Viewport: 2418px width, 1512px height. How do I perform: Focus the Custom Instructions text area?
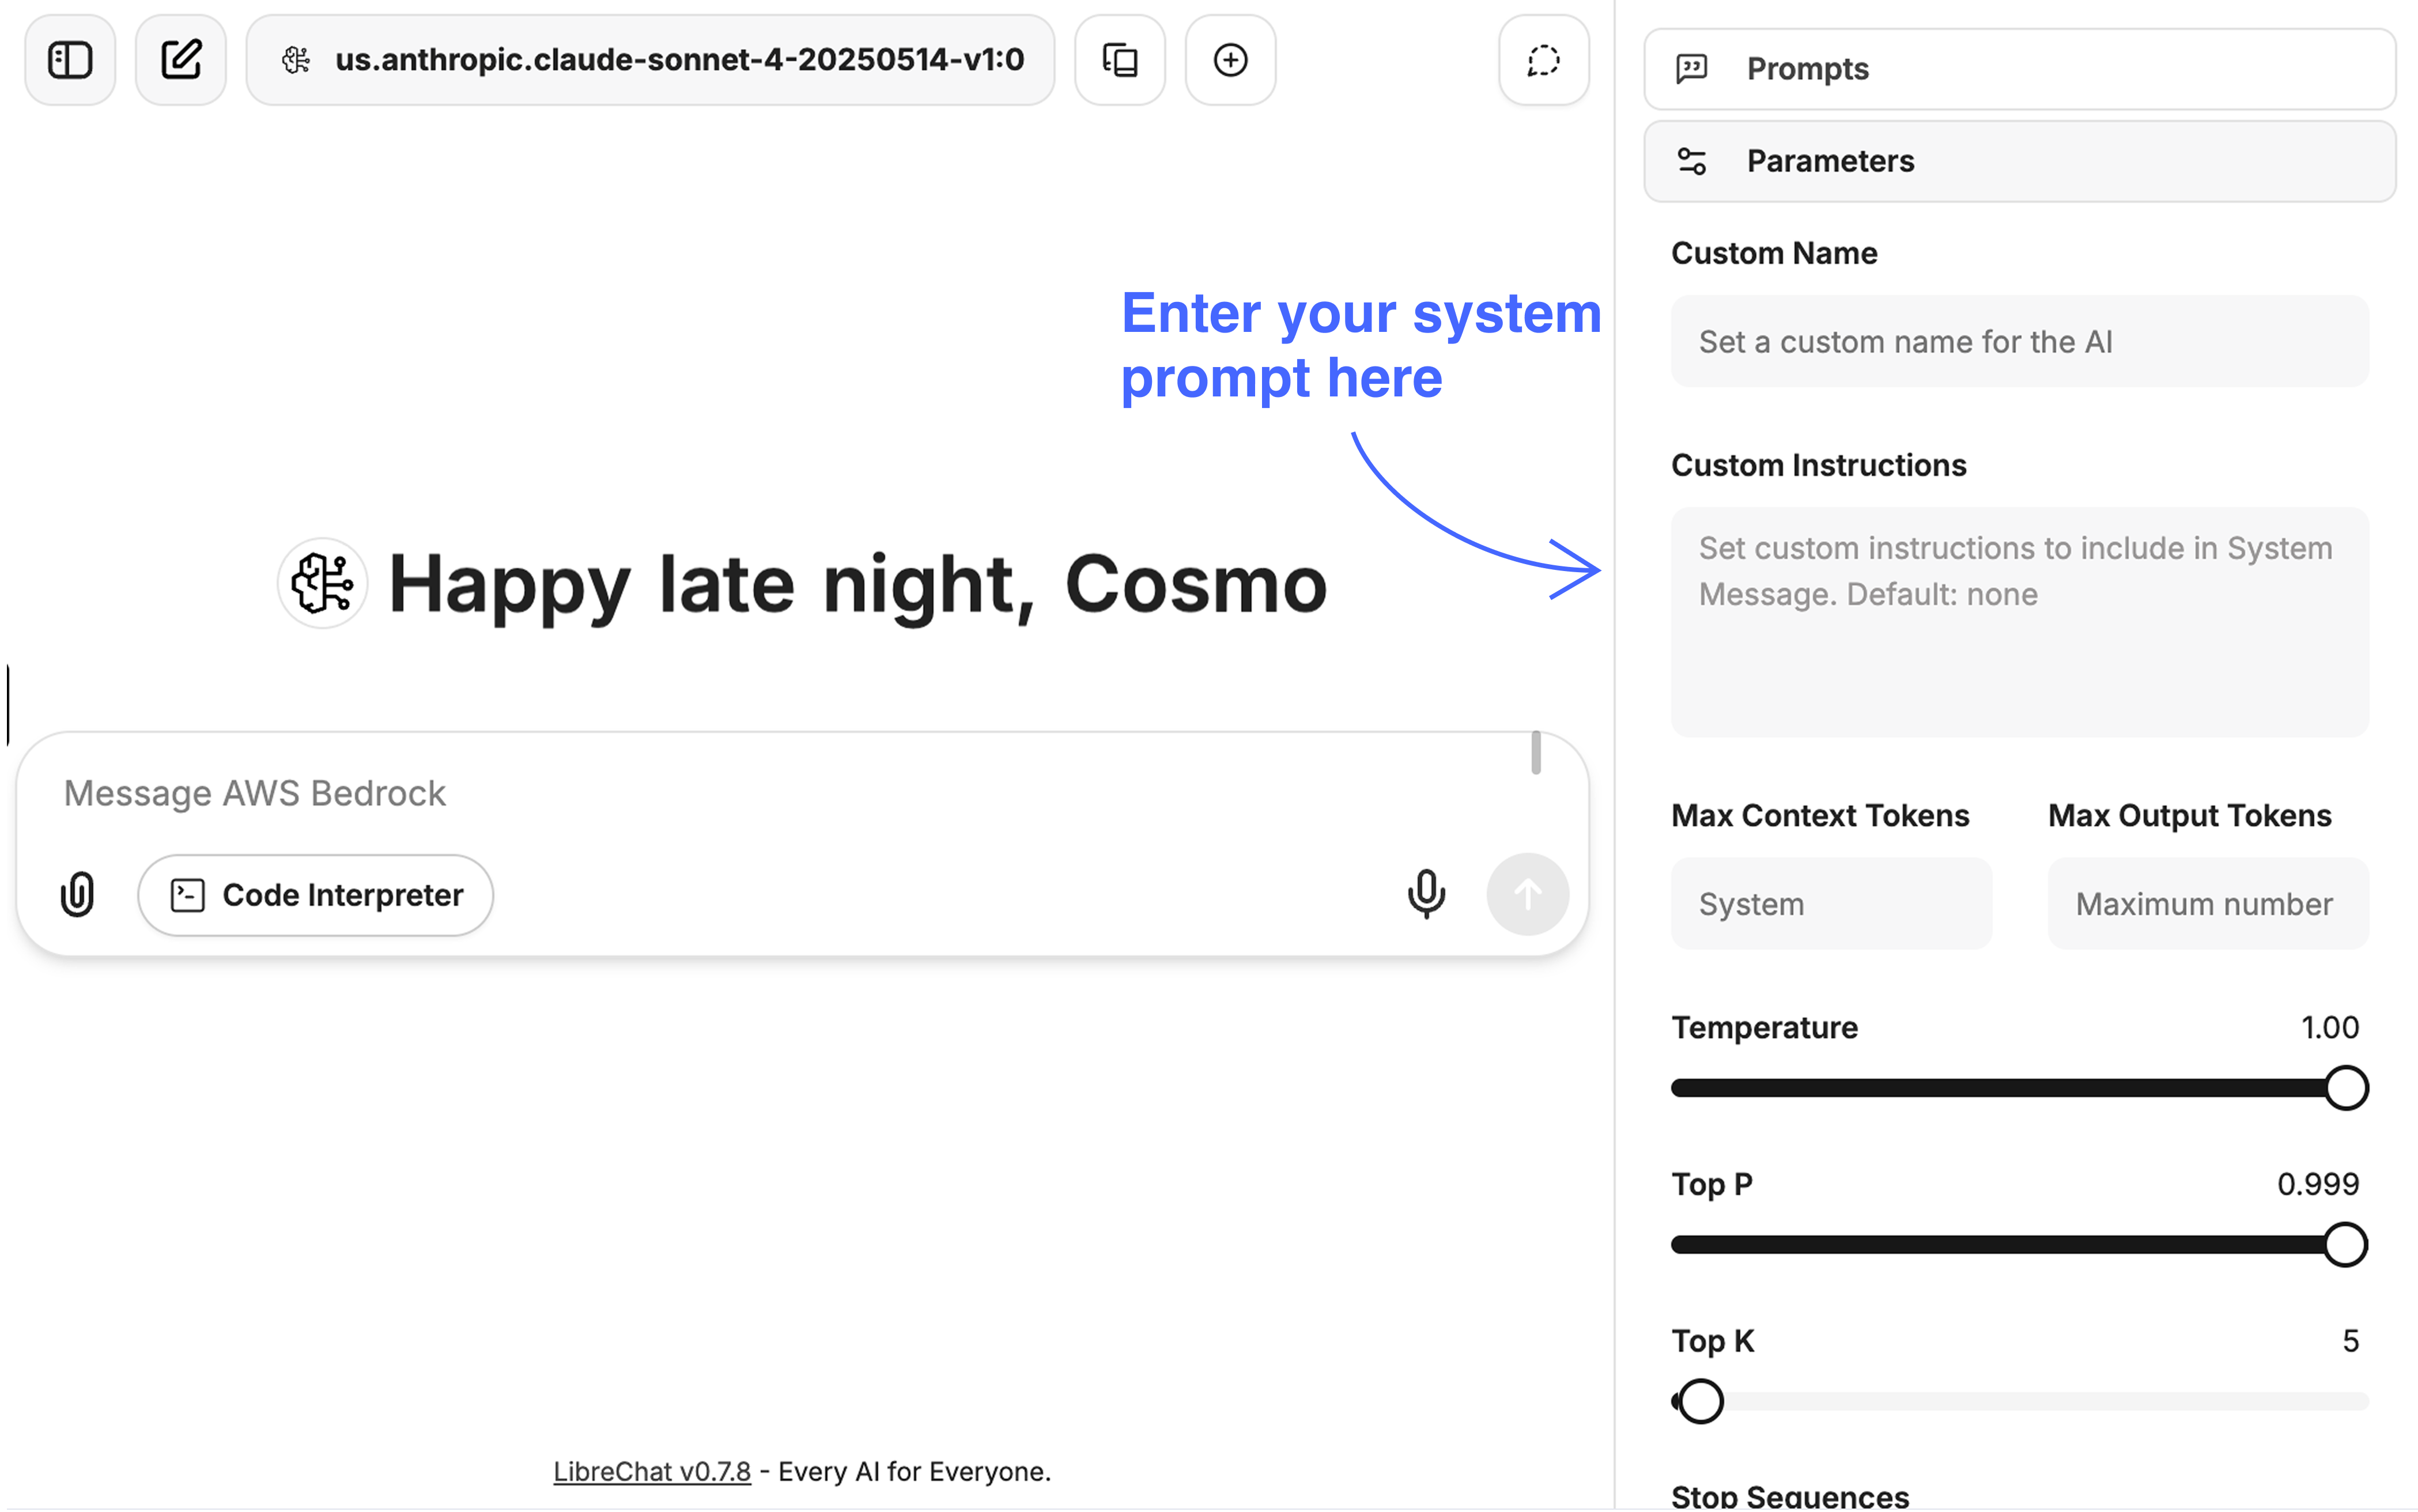[x=2019, y=622]
